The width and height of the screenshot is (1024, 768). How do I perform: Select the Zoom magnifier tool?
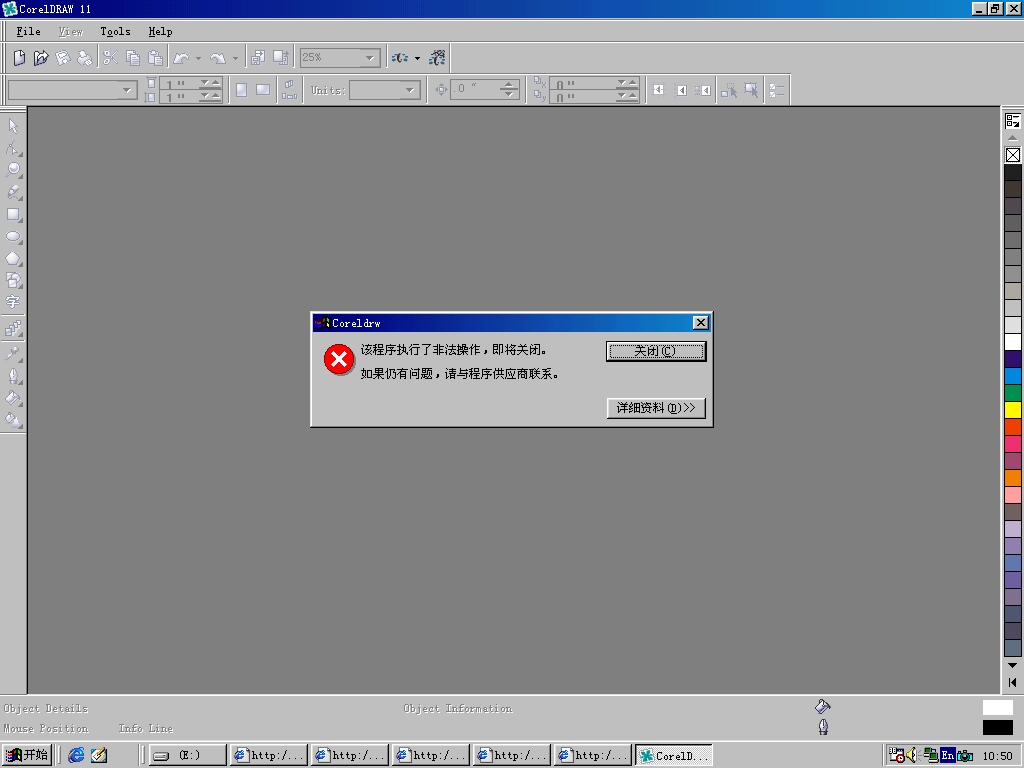[13, 170]
